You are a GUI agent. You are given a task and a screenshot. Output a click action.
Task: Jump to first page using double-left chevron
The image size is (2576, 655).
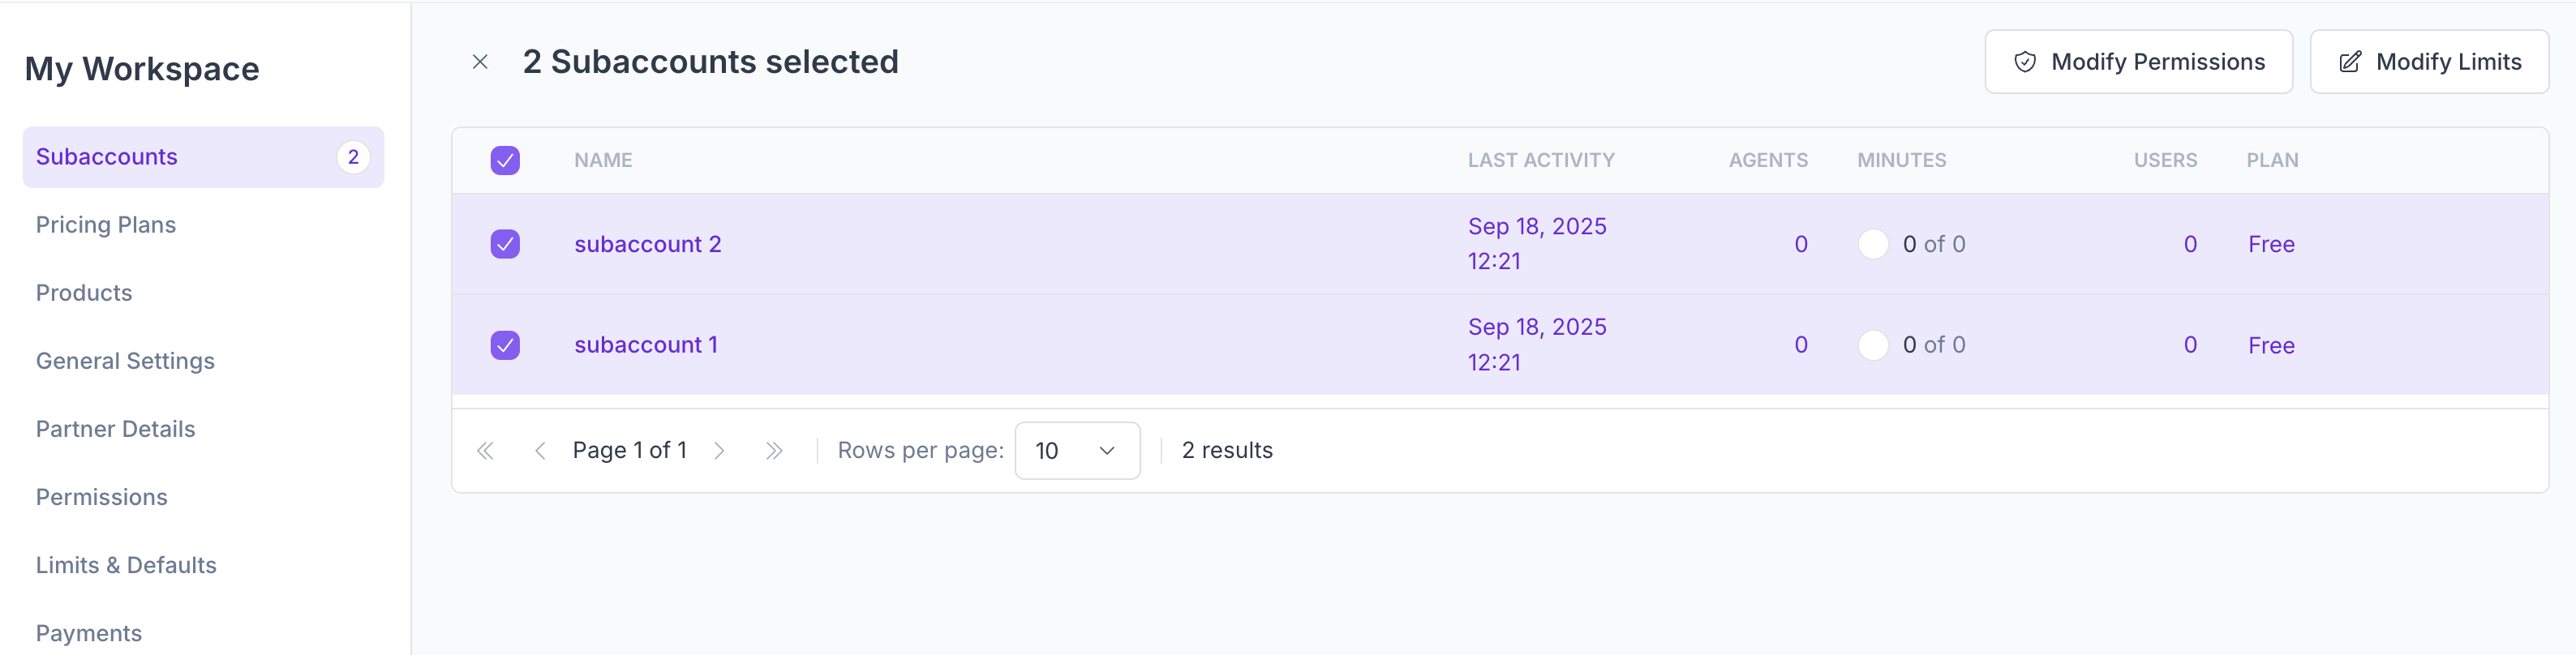tap(486, 450)
